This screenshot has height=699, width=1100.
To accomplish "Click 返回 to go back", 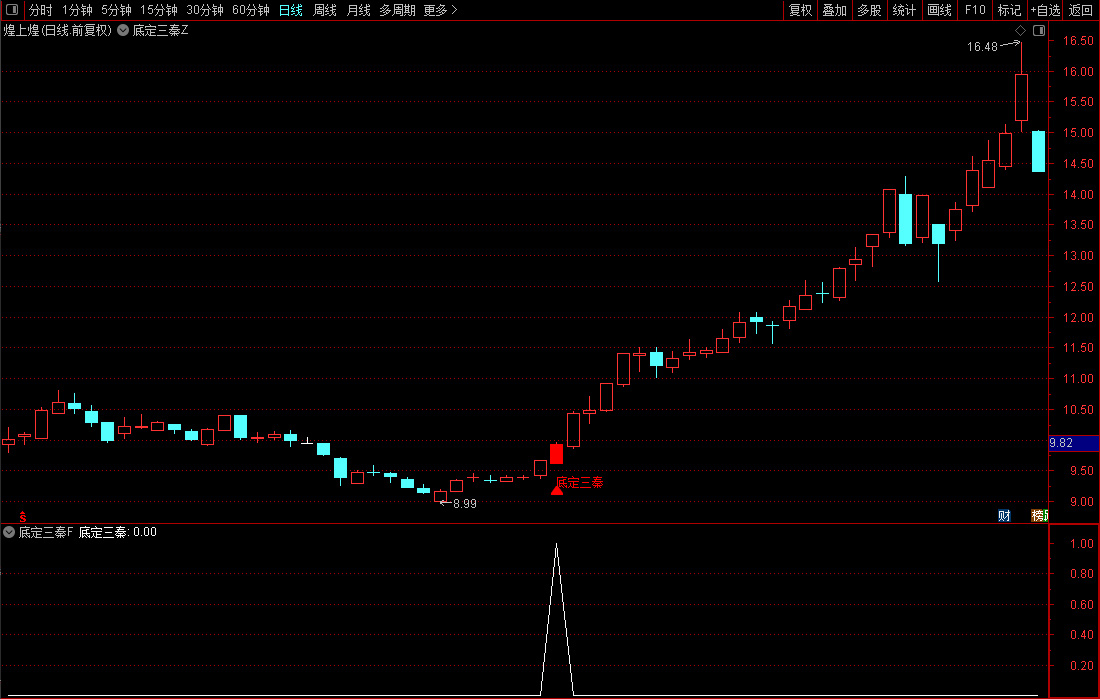I will click(x=1080, y=10).
